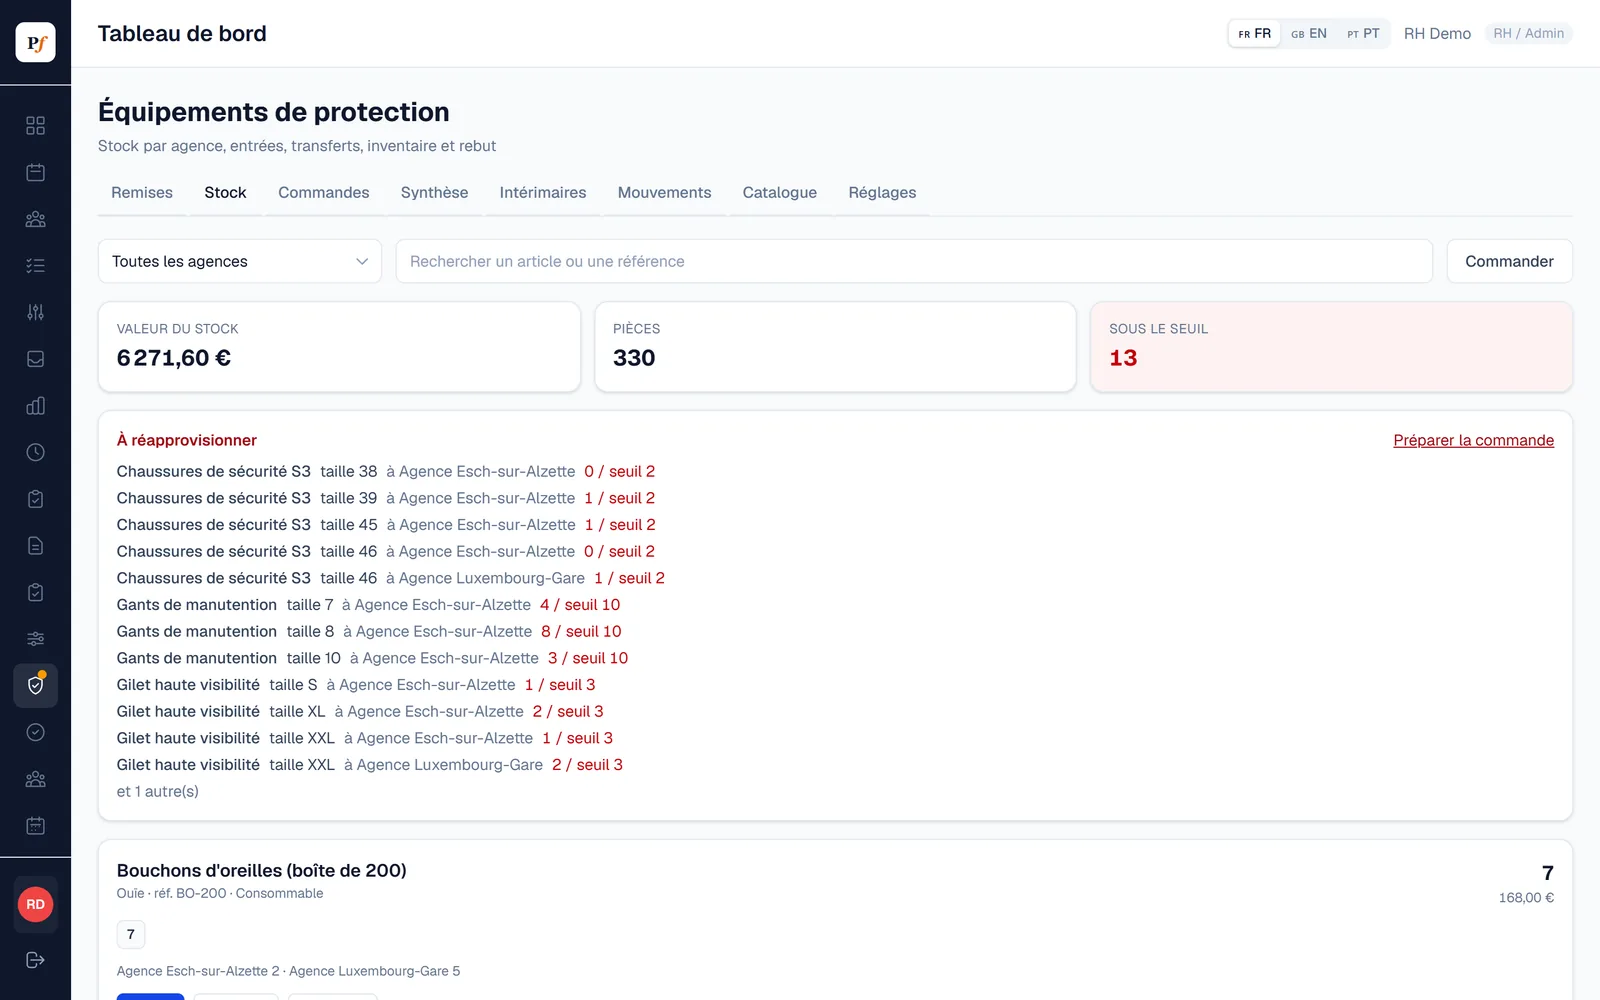Click the checklist icon in sidebar
Image resolution: width=1600 pixels, height=1000 pixels.
click(x=35, y=265)
